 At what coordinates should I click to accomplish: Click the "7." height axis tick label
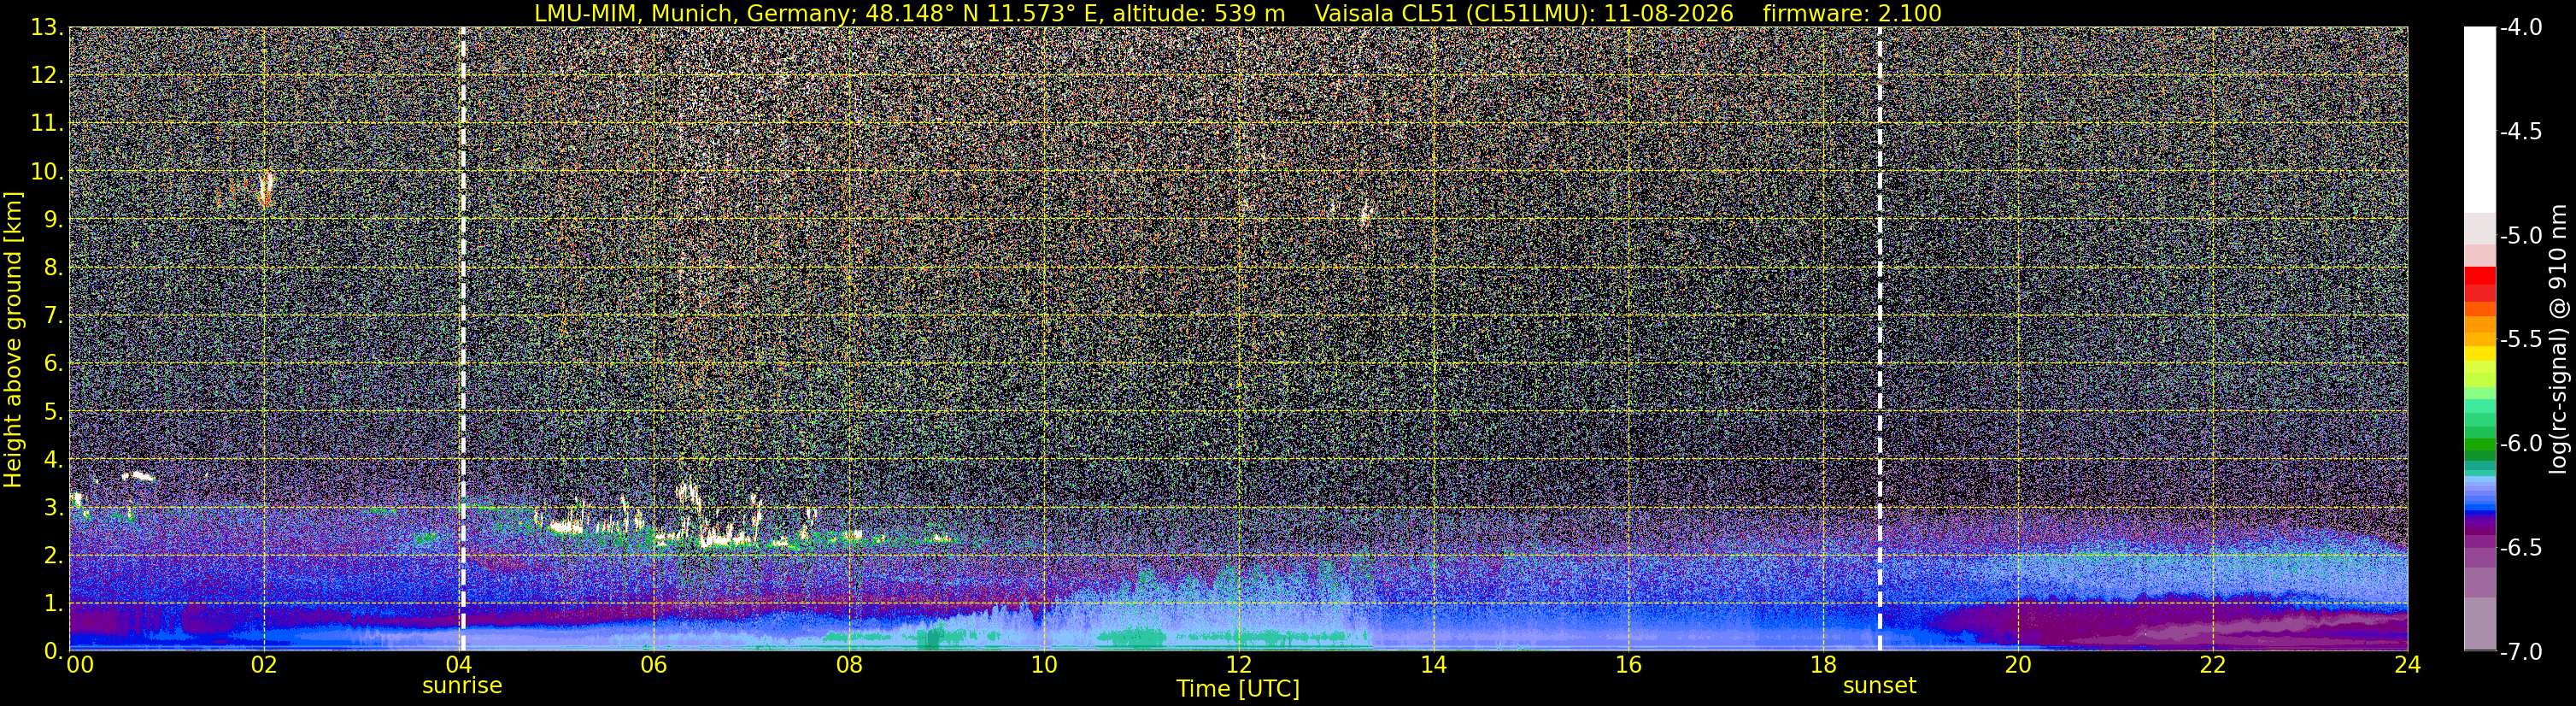54,315
